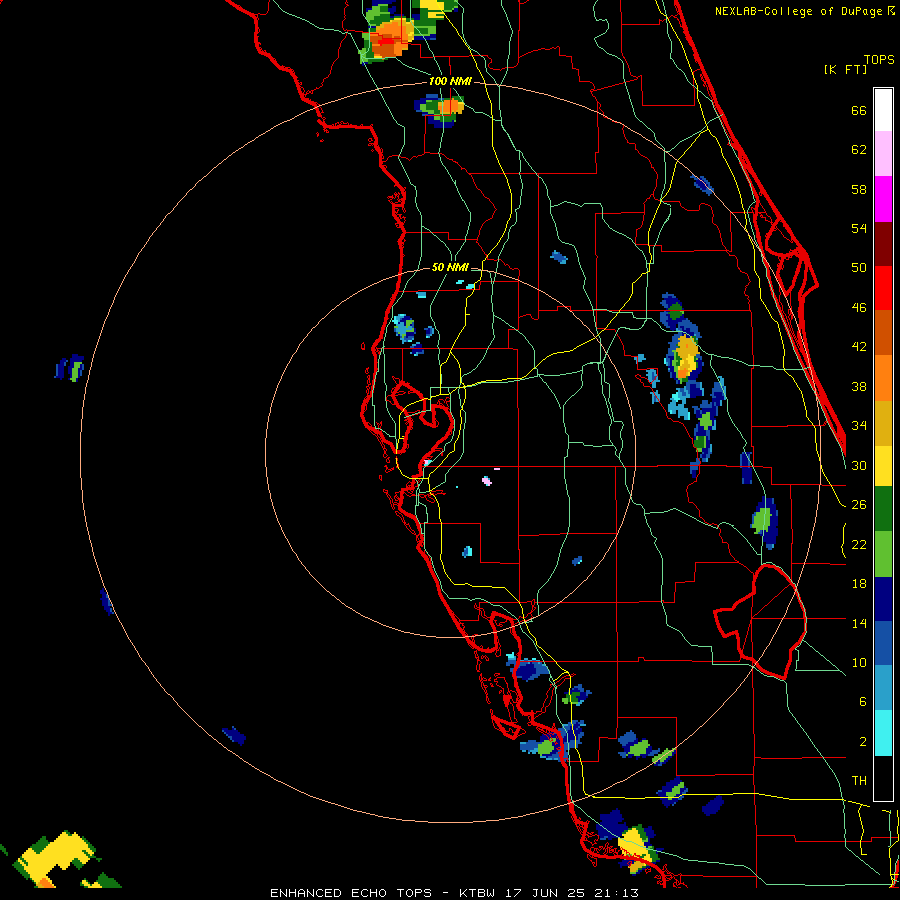Click the 38 value on the legend
900x900 pixels.
click(x=859, y=386)
